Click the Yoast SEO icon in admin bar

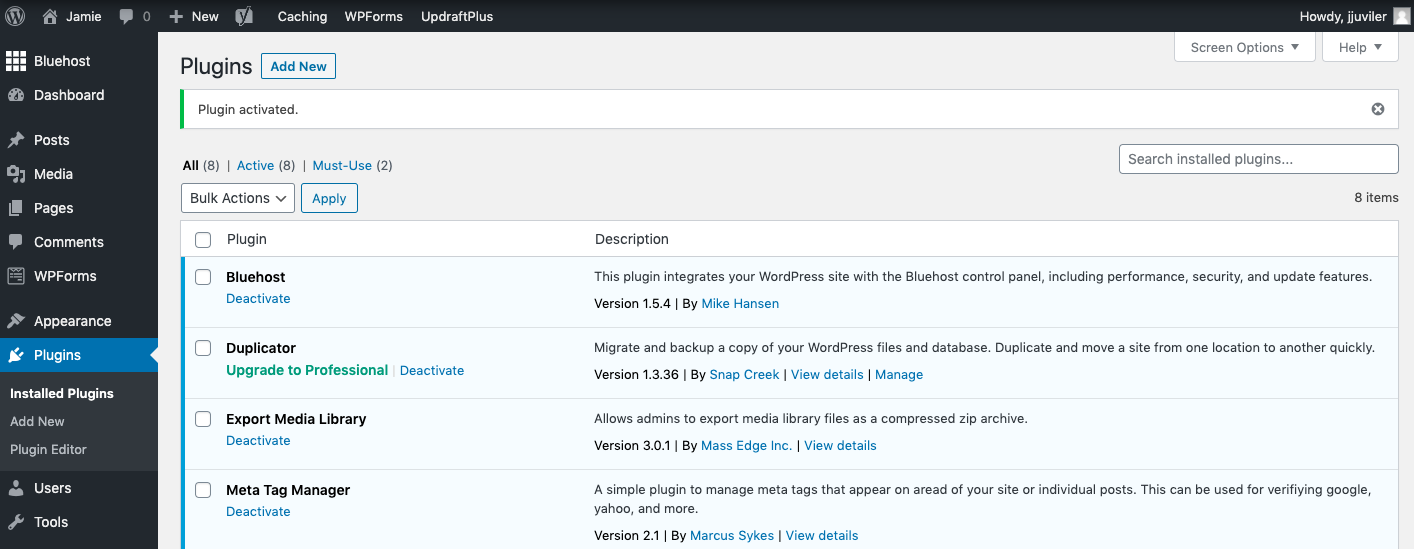pos(243,16)
